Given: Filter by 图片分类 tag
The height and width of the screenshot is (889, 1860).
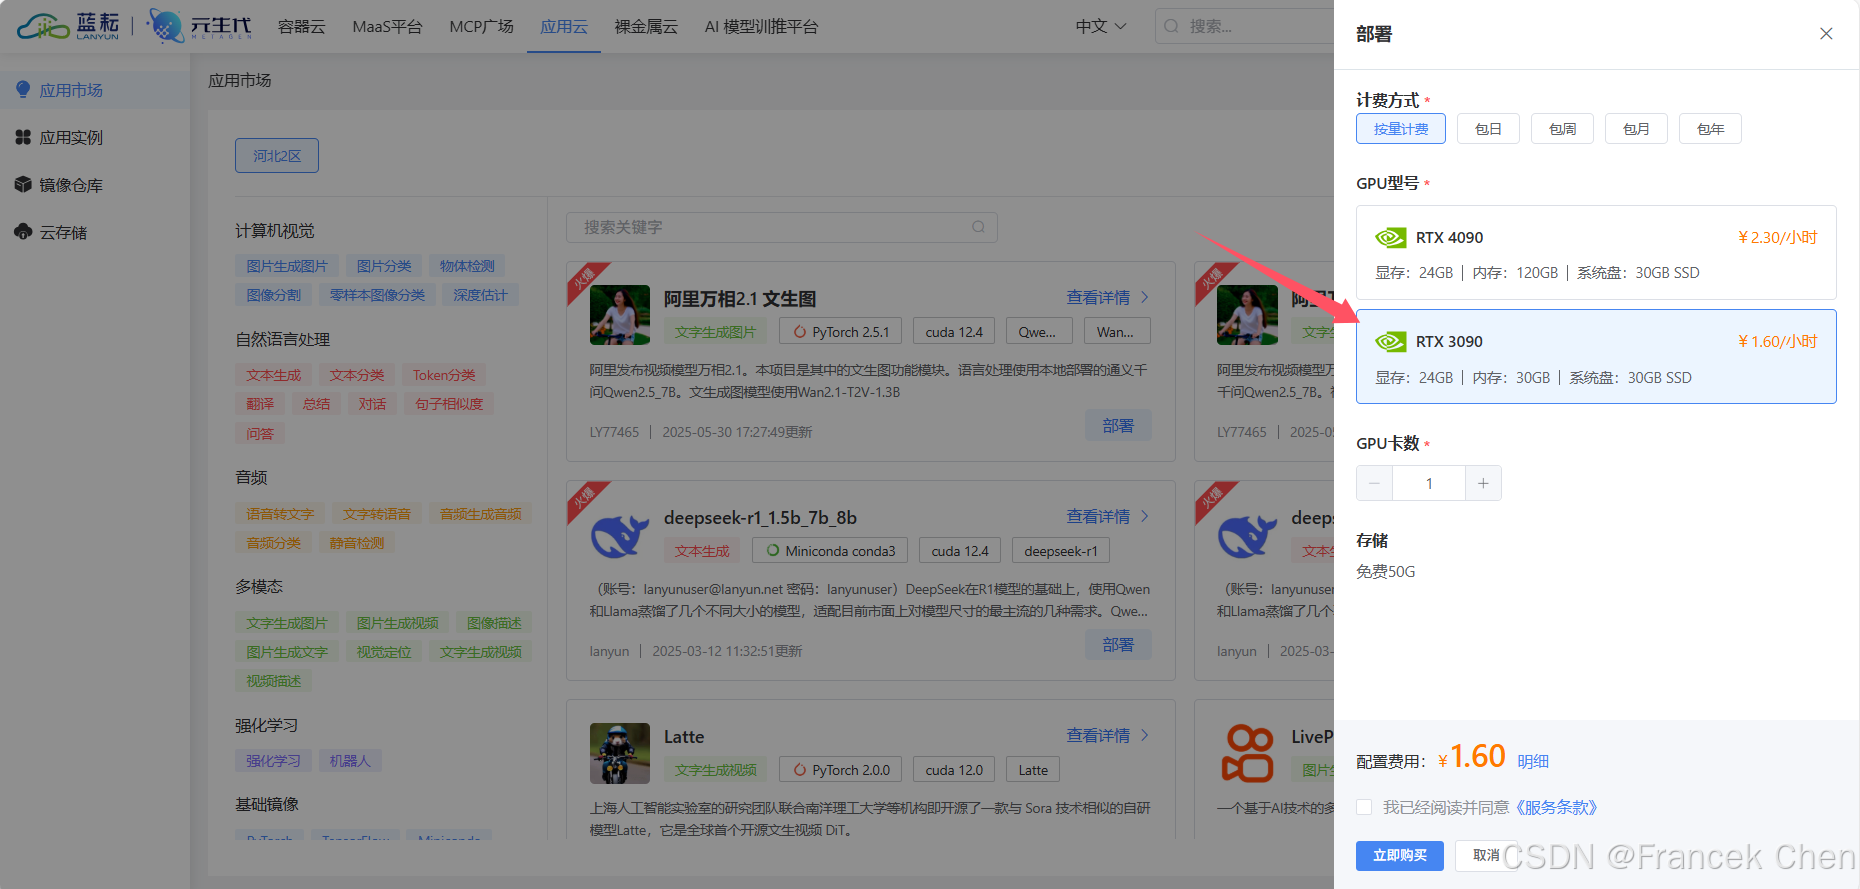Looking at the screenshot, I should coord(384,266).
